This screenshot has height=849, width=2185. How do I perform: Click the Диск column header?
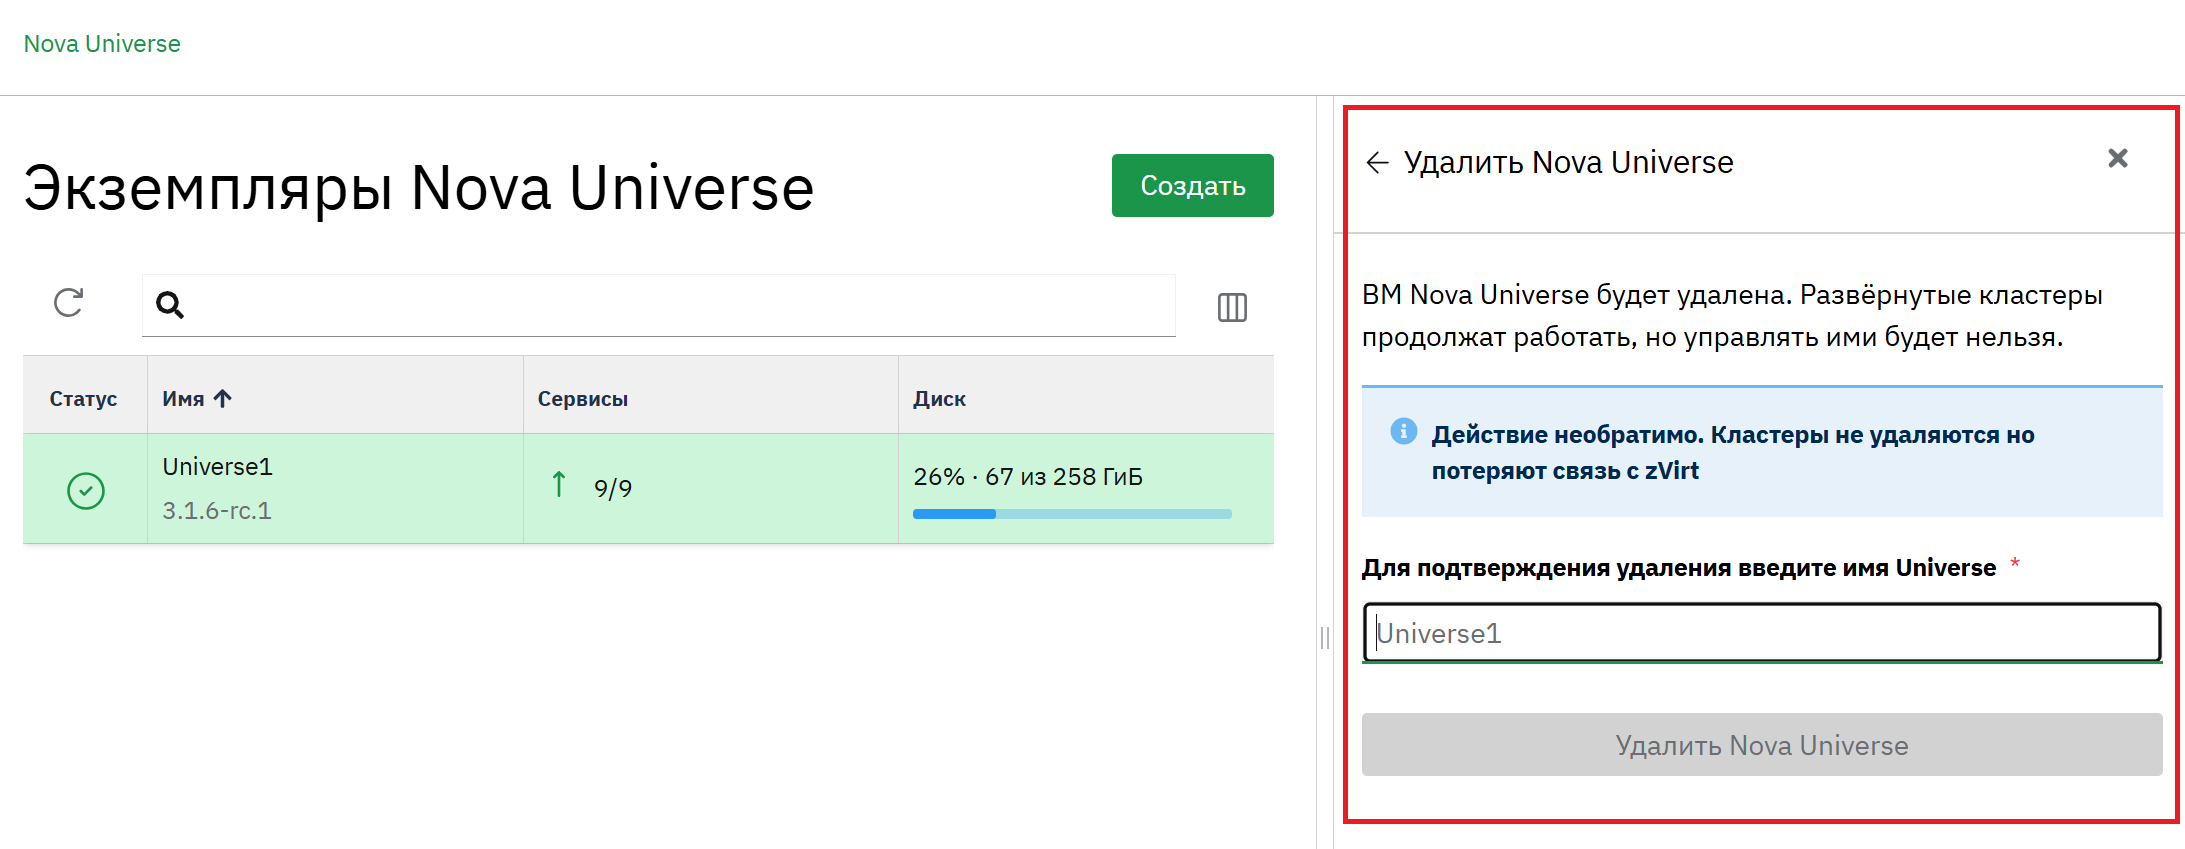[x=939, y=399]
